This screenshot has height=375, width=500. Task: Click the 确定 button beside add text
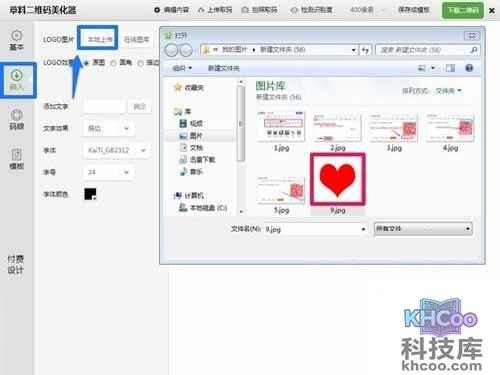[139, 107]
